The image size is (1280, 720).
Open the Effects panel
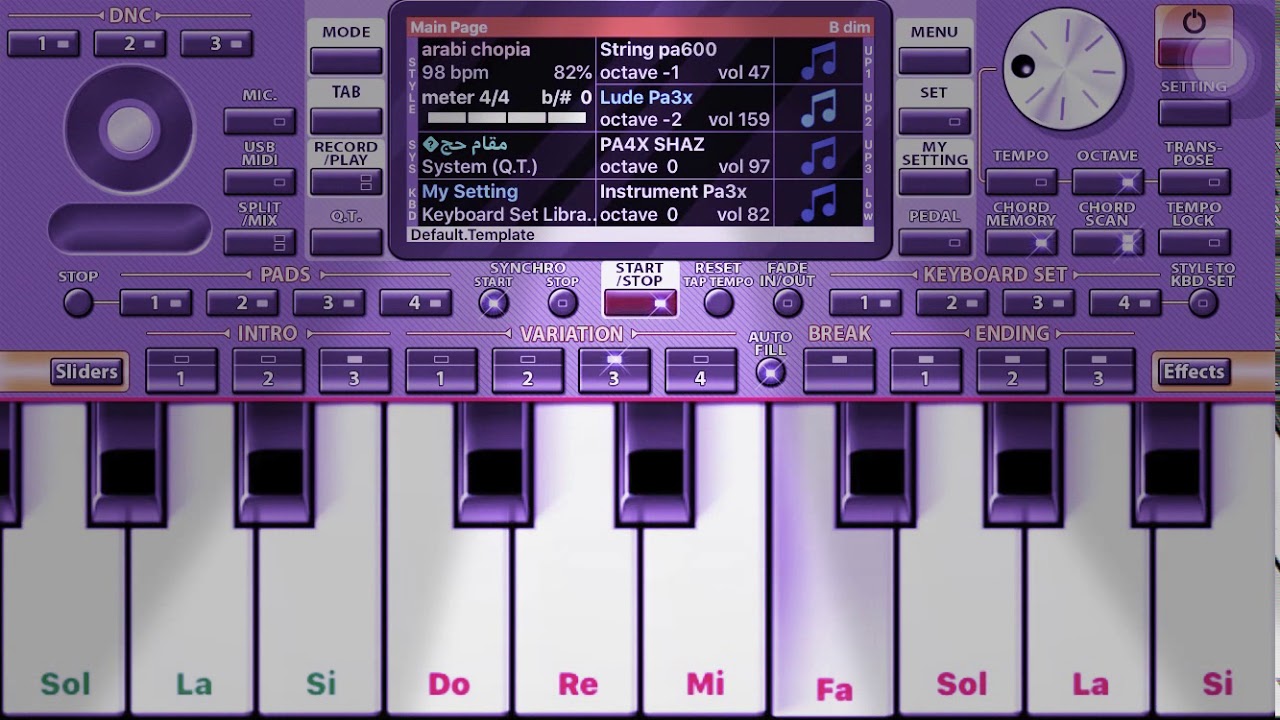pyautogui.click(x=1194, y=372)
